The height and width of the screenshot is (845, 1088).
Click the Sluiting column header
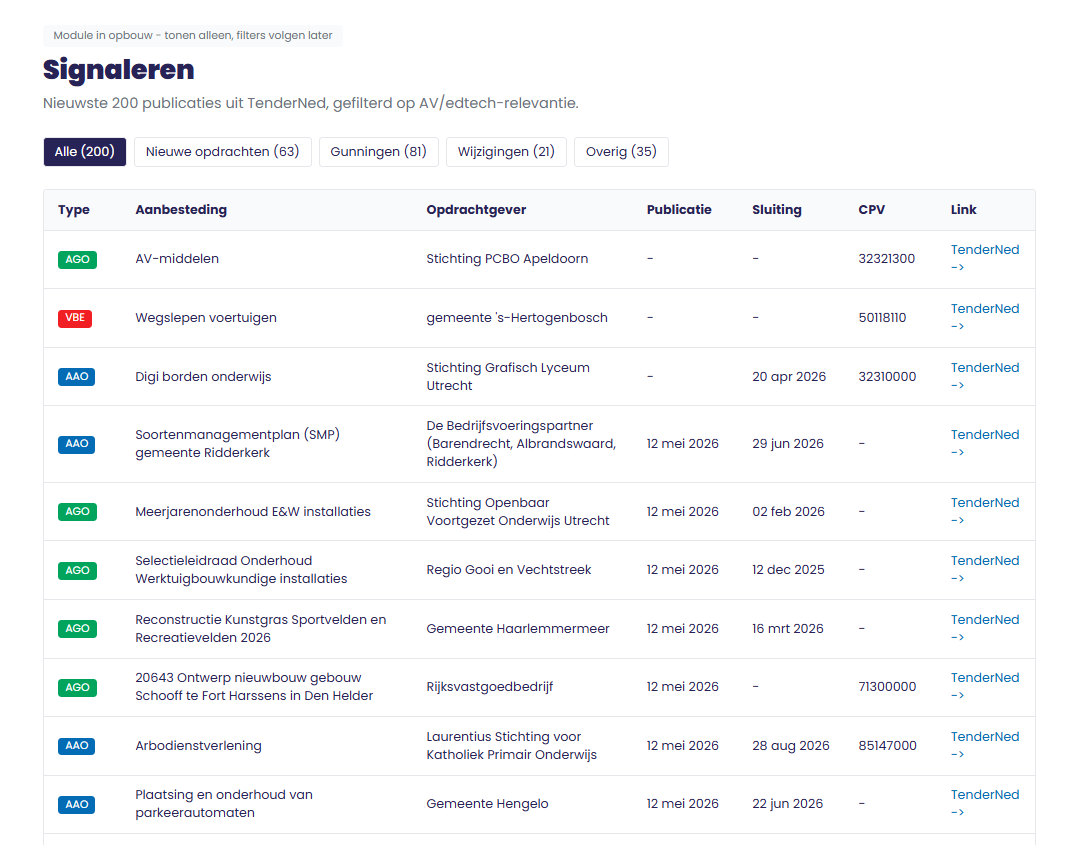[x=776, y=210]
